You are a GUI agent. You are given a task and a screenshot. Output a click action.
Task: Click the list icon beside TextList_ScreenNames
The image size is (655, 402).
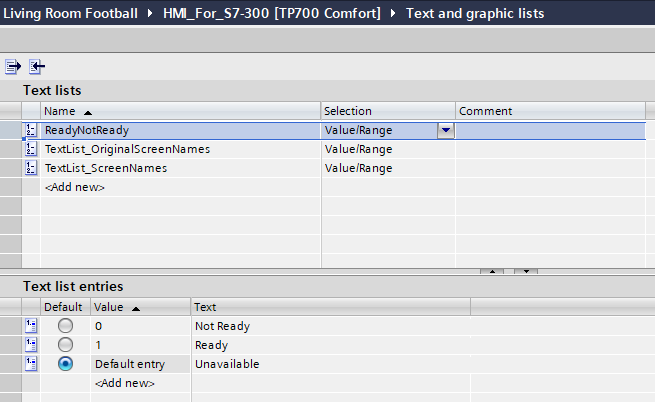click(x=31, y=168)
